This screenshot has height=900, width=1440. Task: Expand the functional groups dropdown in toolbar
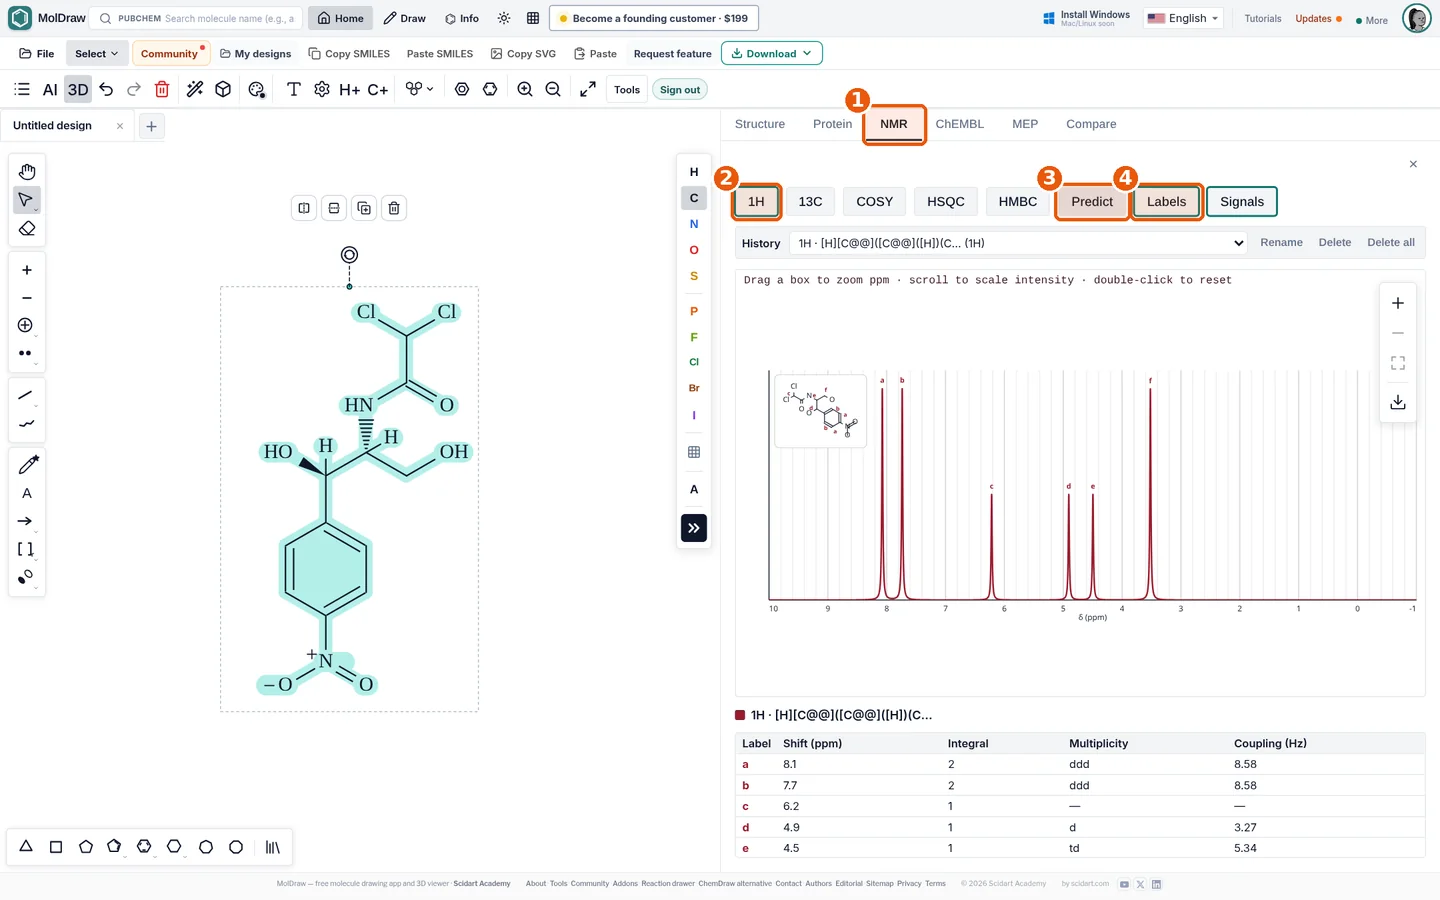420,89
